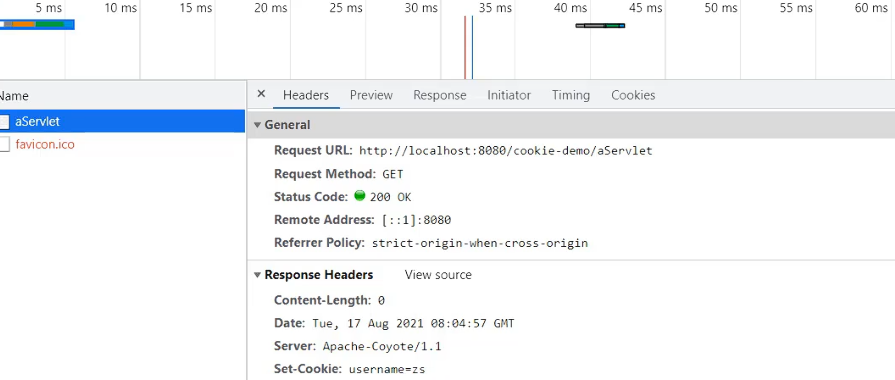The height and width of the screenshot is (380, 895).
Task: Open the Initiator tab
Action: 509,95
